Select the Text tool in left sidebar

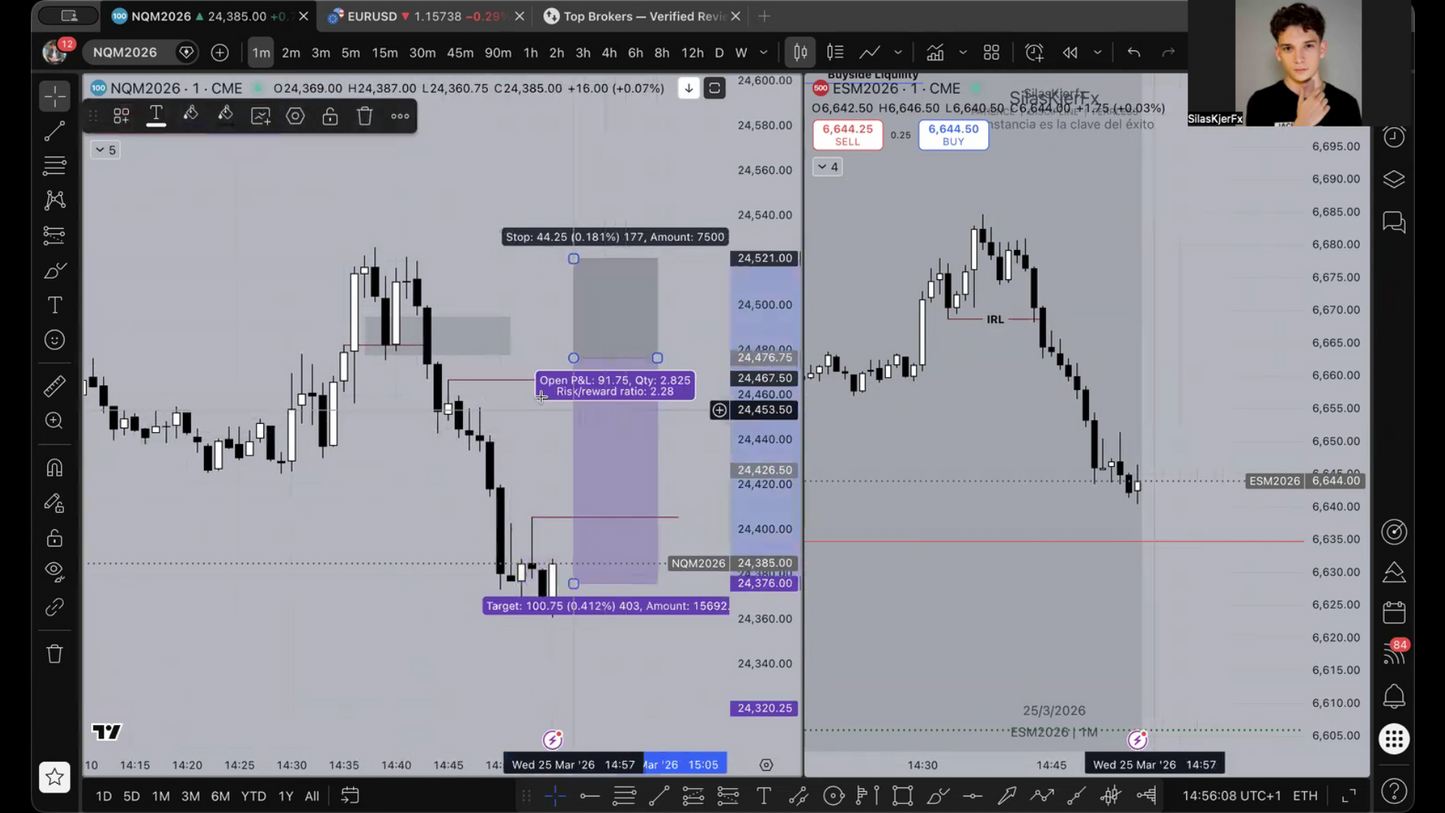(55, 305)
